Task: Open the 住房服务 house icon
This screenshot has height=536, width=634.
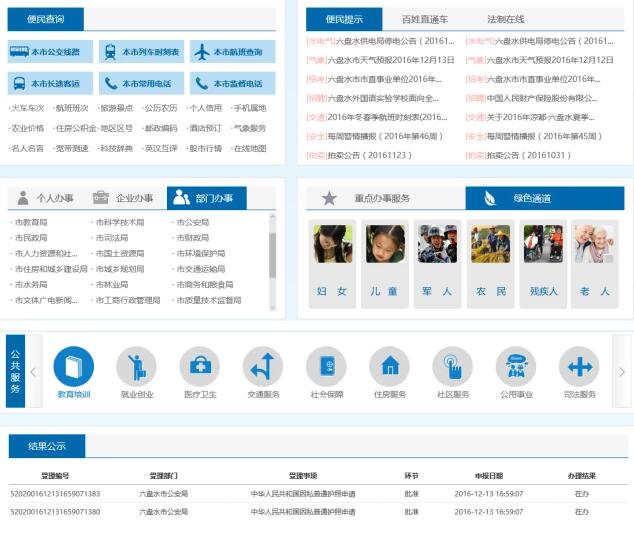Action: pyautogui.click(x=389, y=367)
